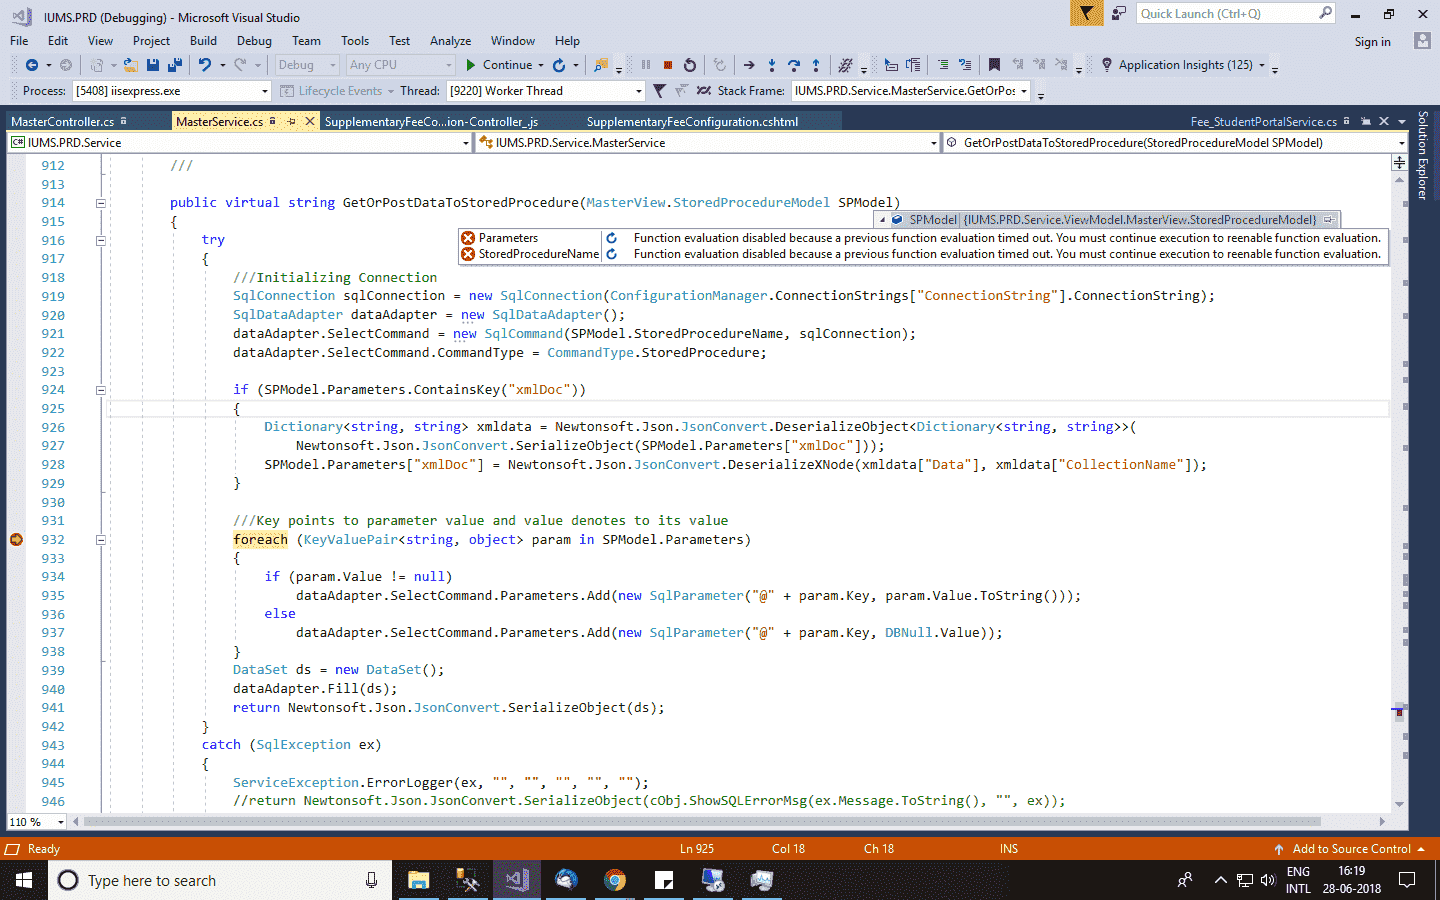Click Show Next Statement arrow icon
Image resolution: width=1440 pixels, height=900 pixels.
749,65
